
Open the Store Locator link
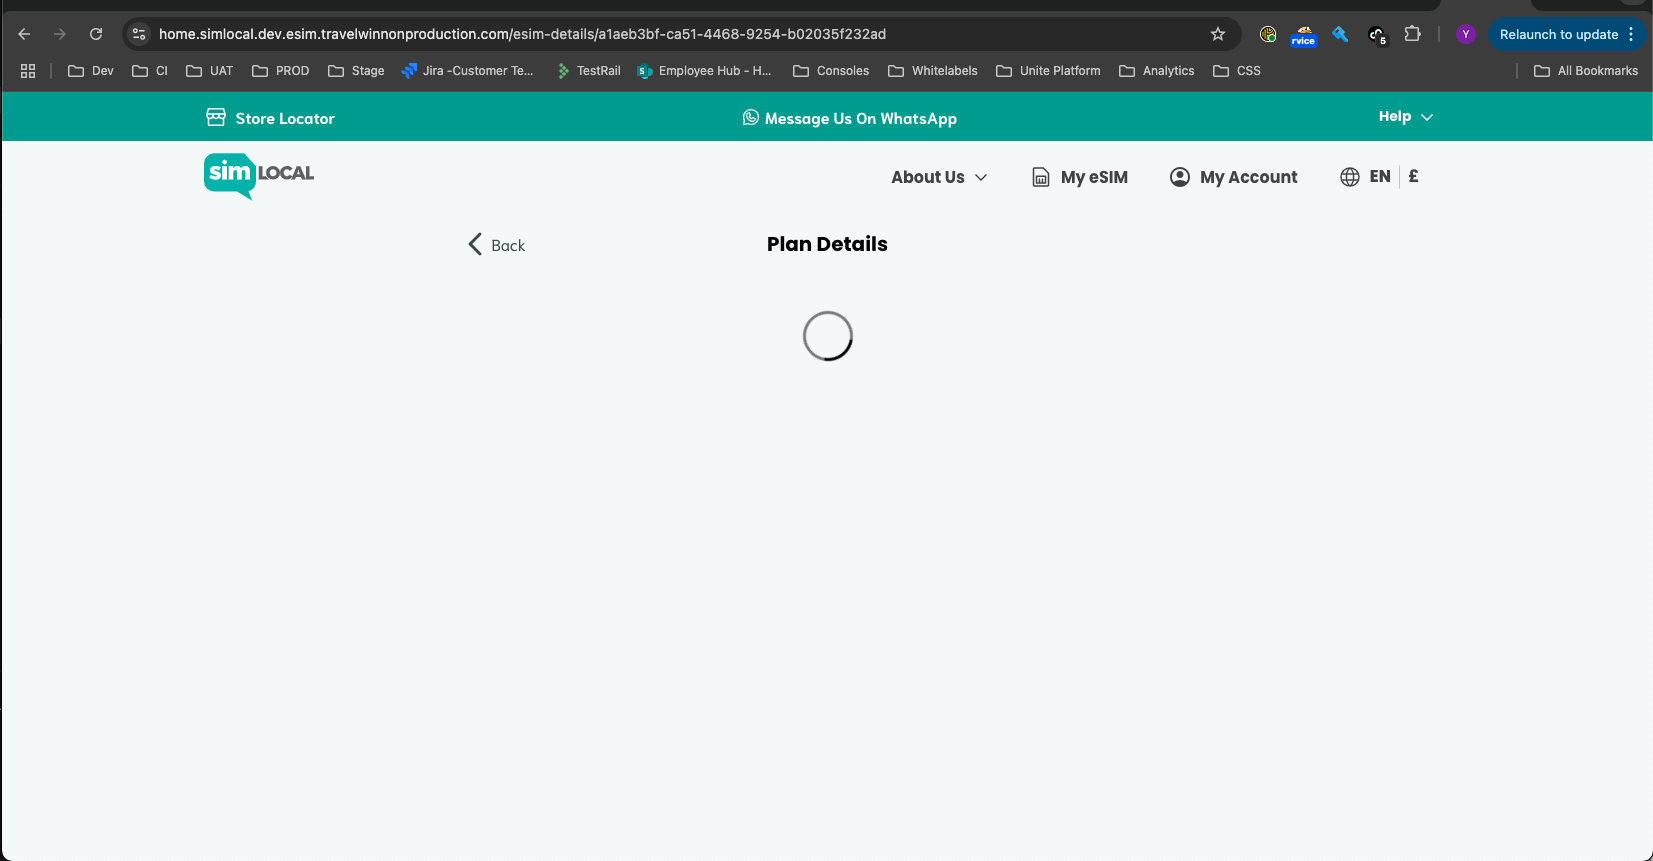270,118
